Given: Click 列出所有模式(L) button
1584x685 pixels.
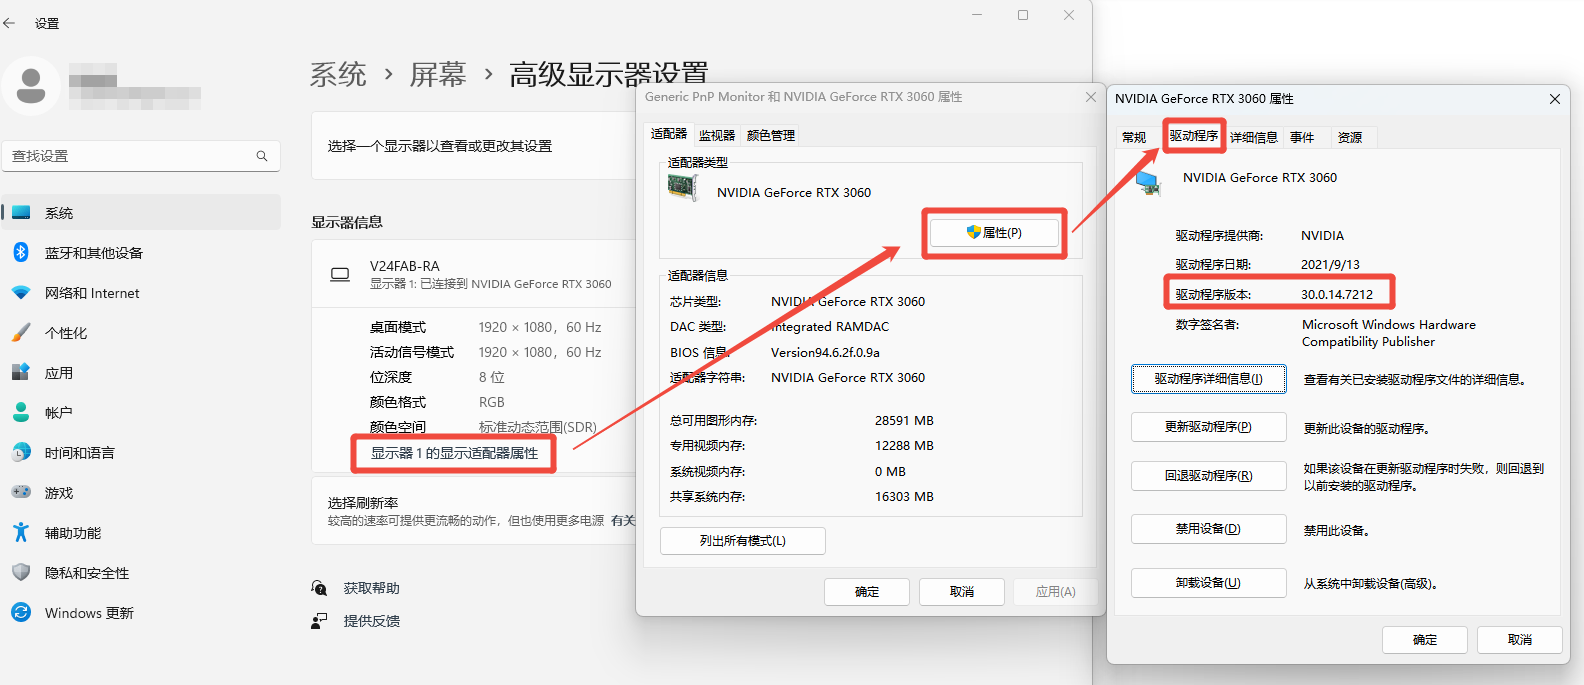Looking at the screenshot, I should tap(742, 541).
